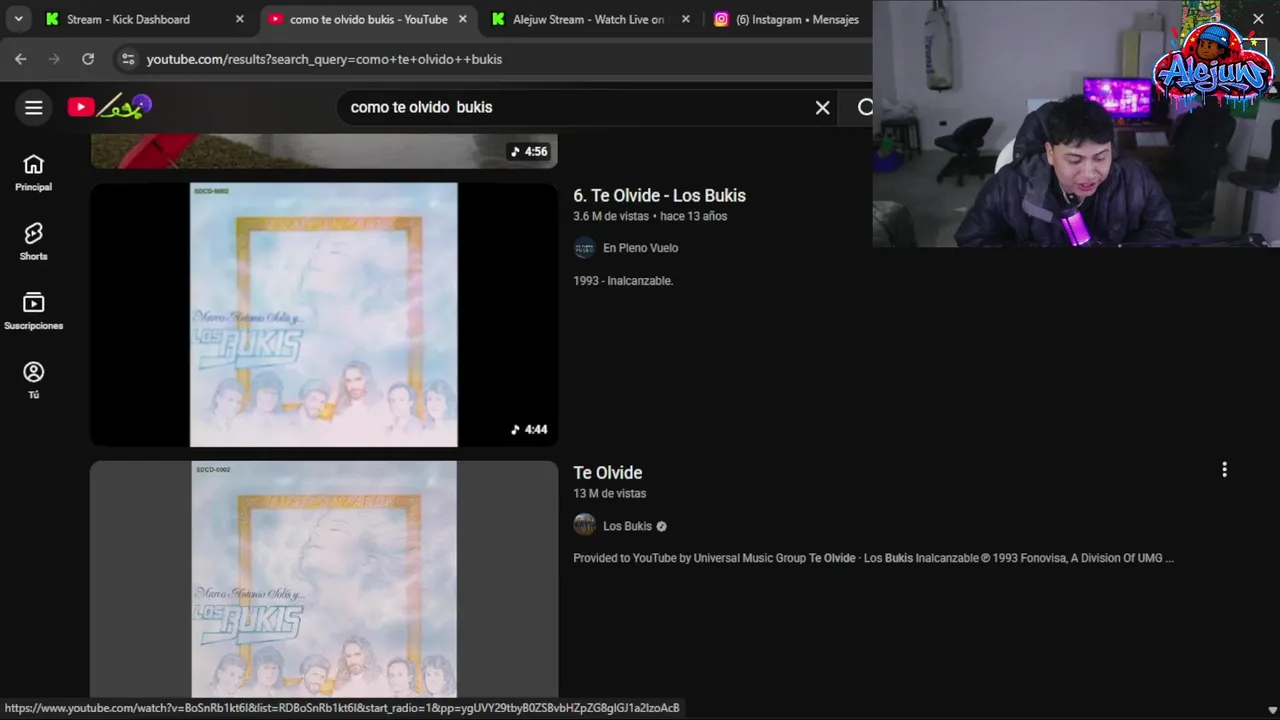Image resolution: width=1280 pixels, height=720 pixels.
Task: Open the Los Bukis channel name
Action: (627, 526)
